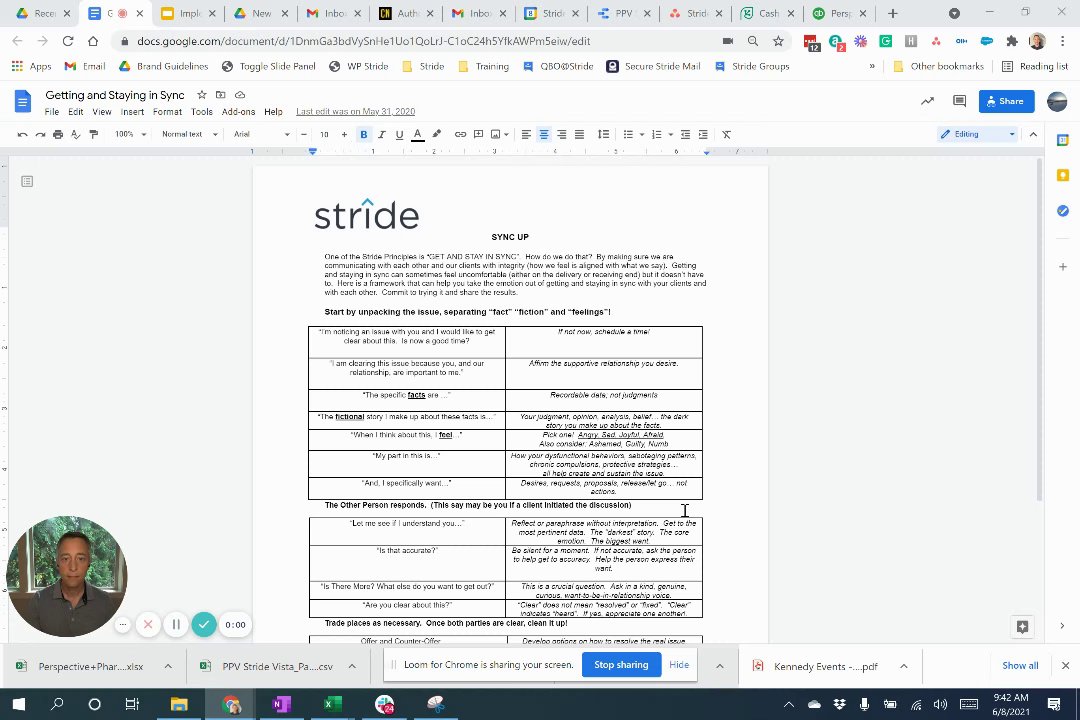Apply left alignment
This screenshot has width=1080, height=720.
pyautogui.click(x=526, y=134)
